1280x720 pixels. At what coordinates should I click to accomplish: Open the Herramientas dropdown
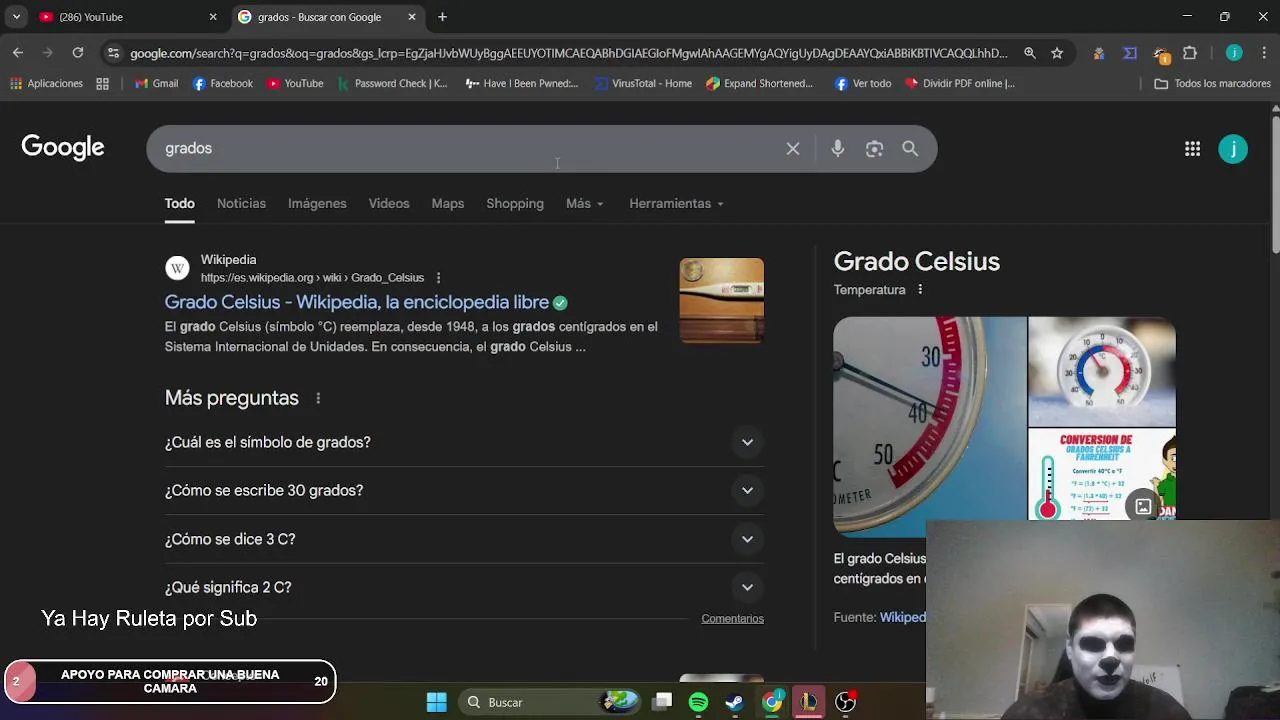coord(676,203)
